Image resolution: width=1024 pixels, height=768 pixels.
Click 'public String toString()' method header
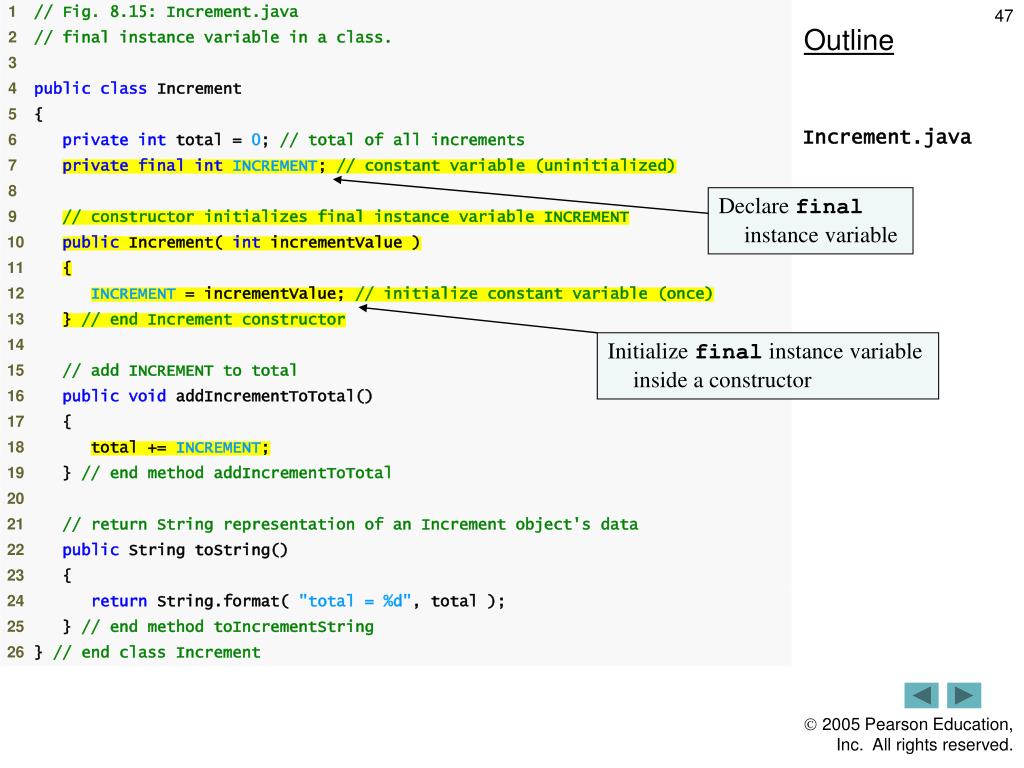pos(174,550)
